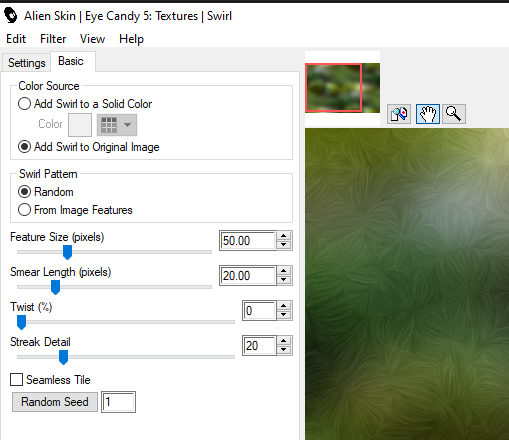Decrease Streak Detail with down arrow
This screenshot has height=440, width=509.
(x=284, y=350)
